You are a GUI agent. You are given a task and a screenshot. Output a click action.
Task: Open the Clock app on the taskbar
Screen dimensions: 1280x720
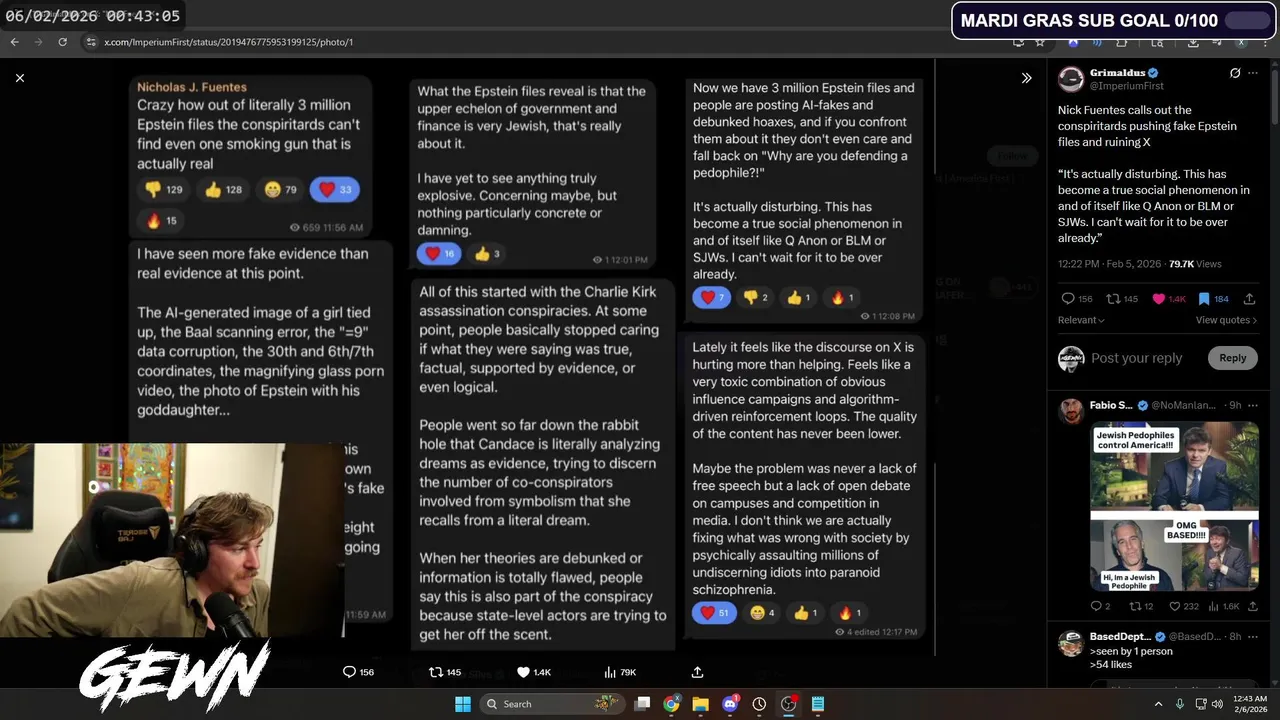tap(759, 704)
